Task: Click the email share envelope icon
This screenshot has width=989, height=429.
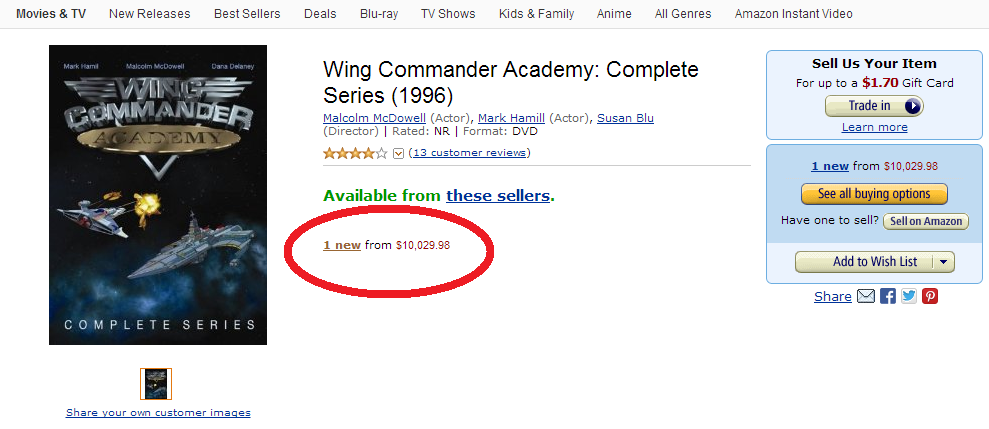Action: pos(866,296)
